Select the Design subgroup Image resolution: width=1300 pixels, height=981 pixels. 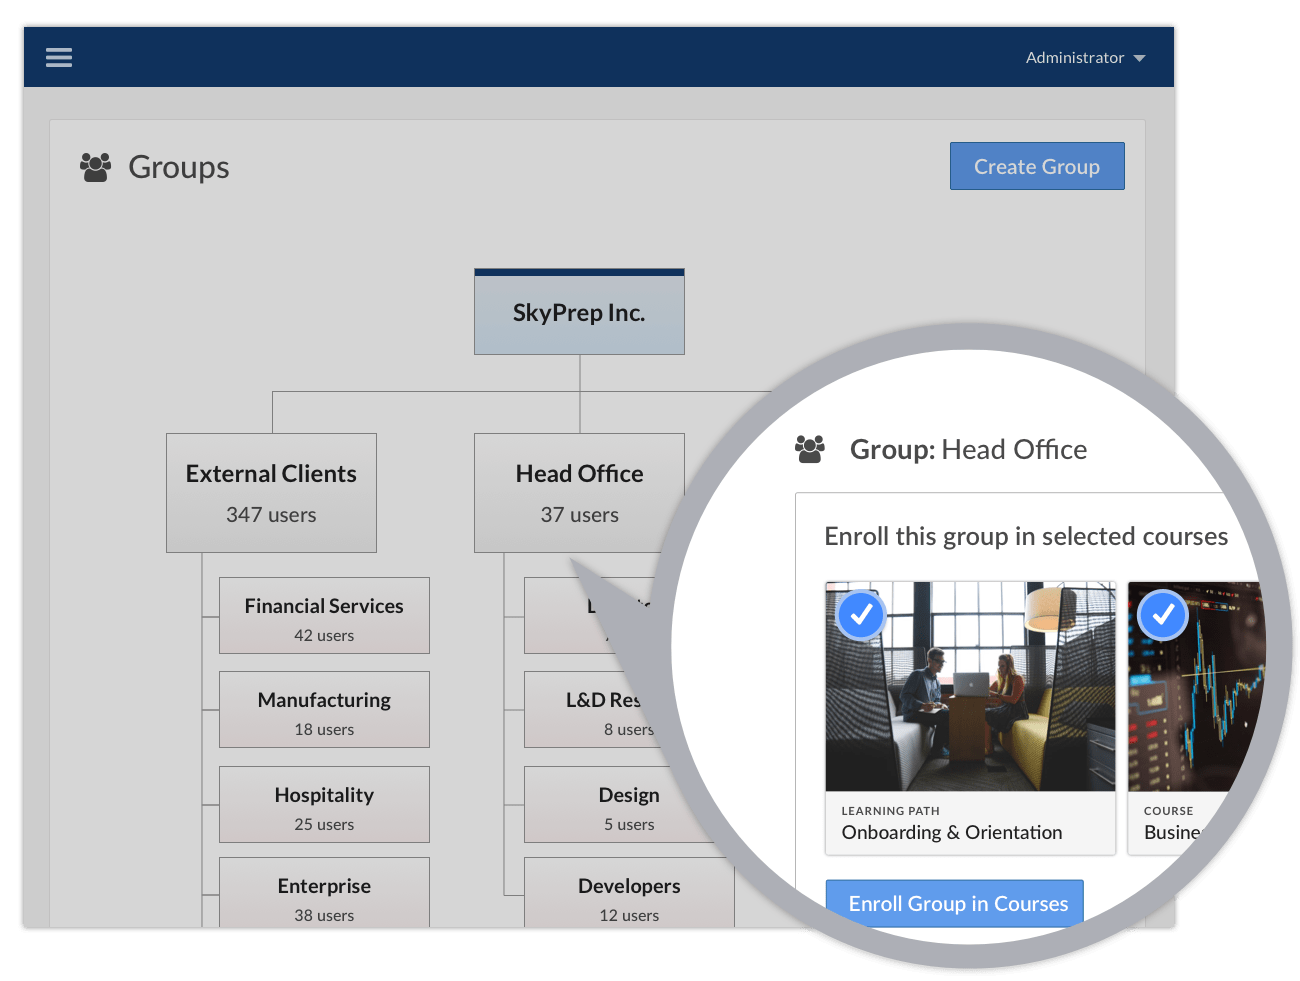[629, 804]
